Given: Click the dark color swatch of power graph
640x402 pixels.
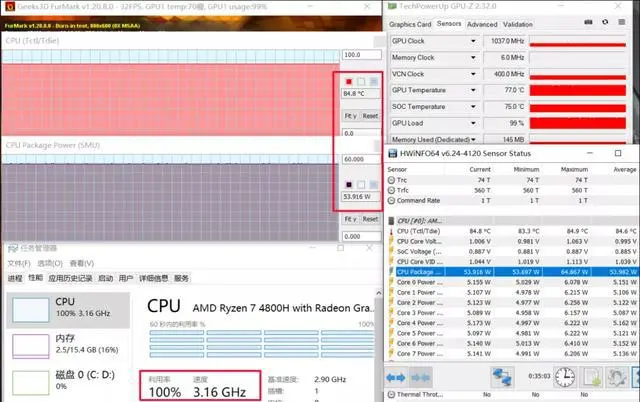Looking at the screenshot, I should (x=349, y=185).
